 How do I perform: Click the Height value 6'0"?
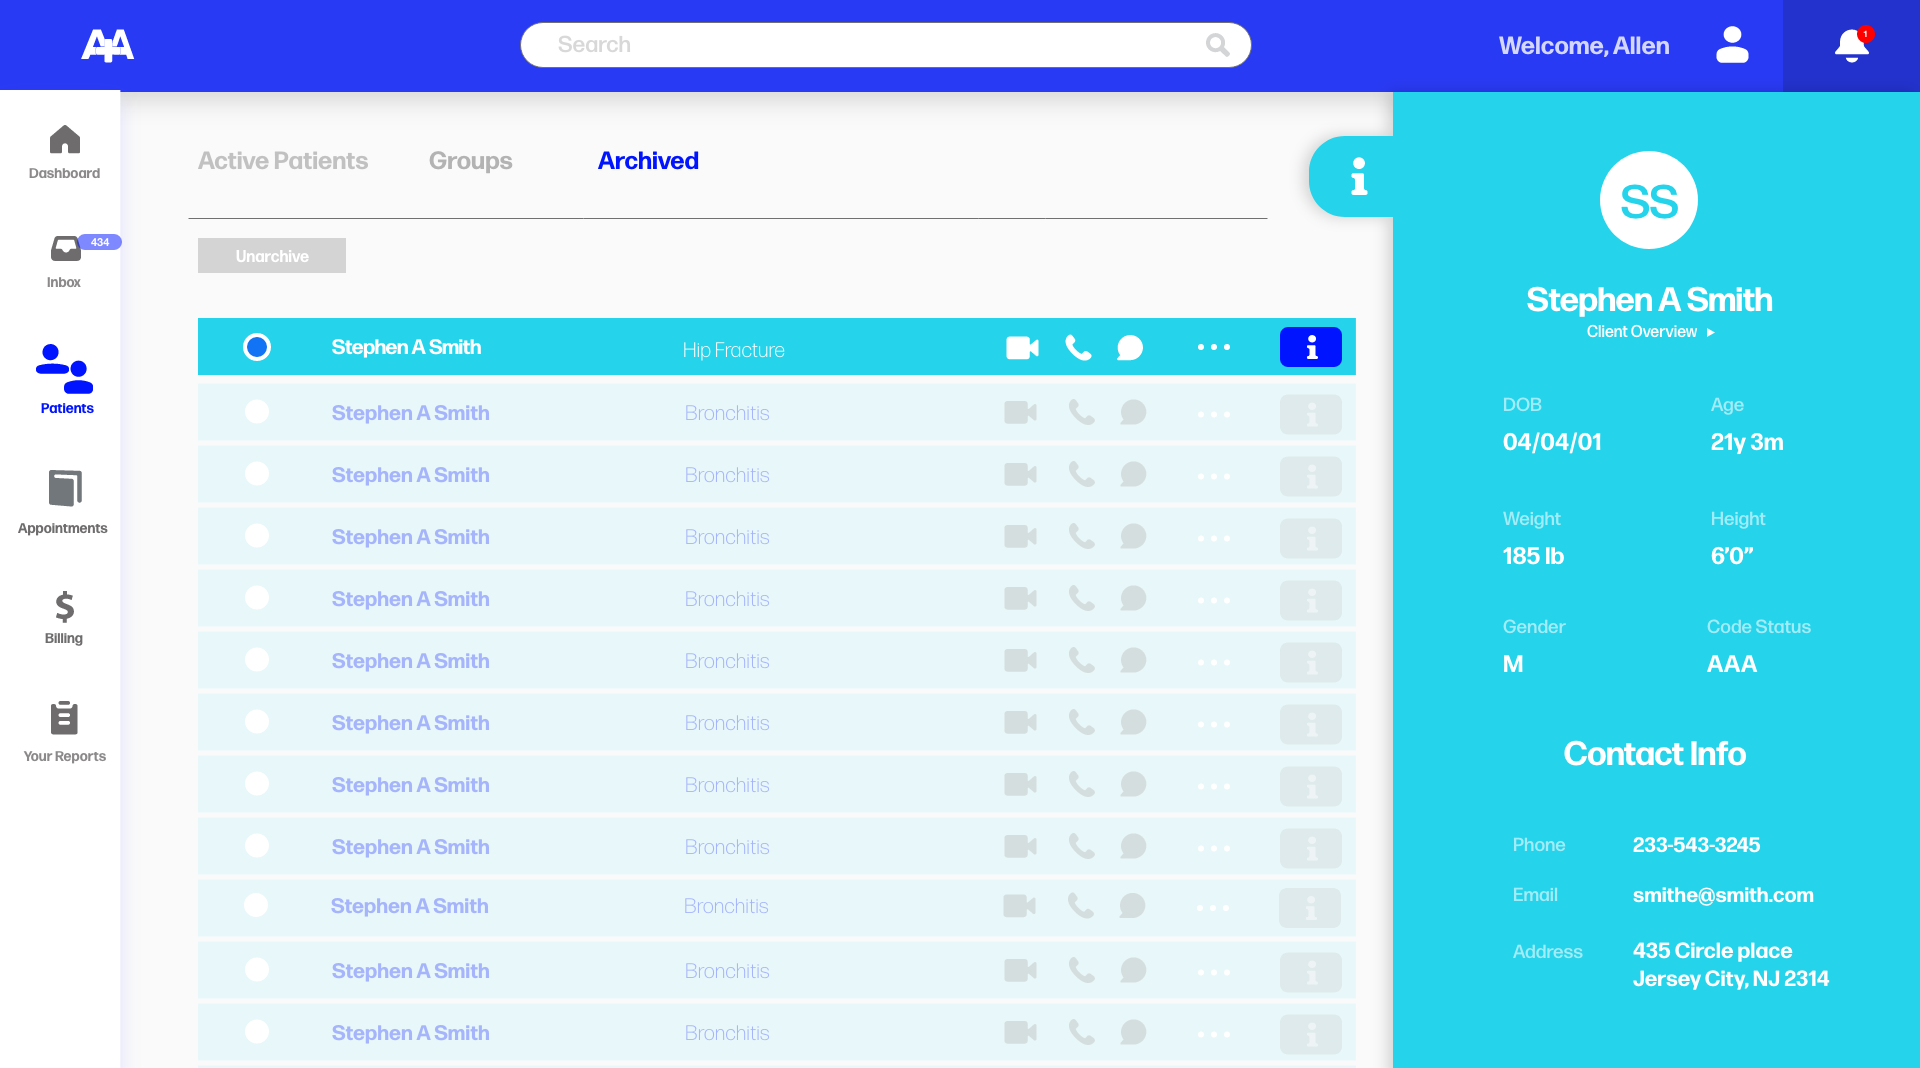[1732, 556]
